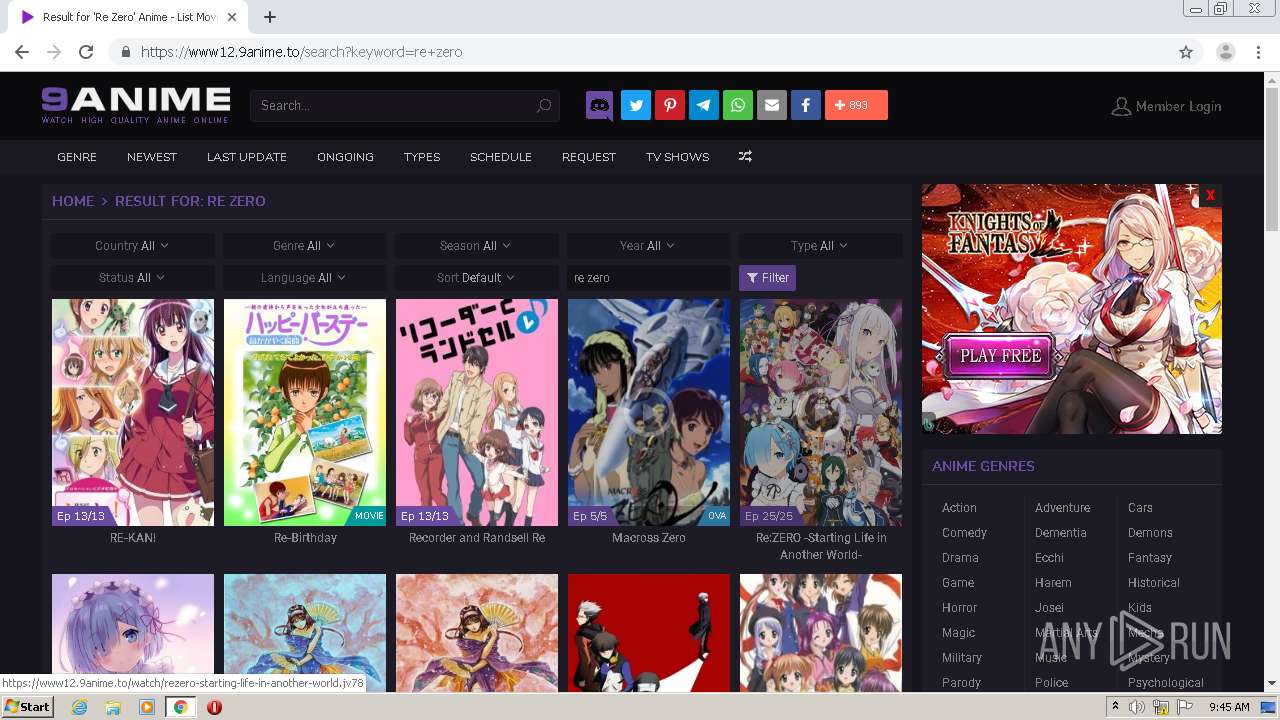Click the keyword field containing 're zero'
This screenshot has width=1280, height=720.
click(648, 278)
